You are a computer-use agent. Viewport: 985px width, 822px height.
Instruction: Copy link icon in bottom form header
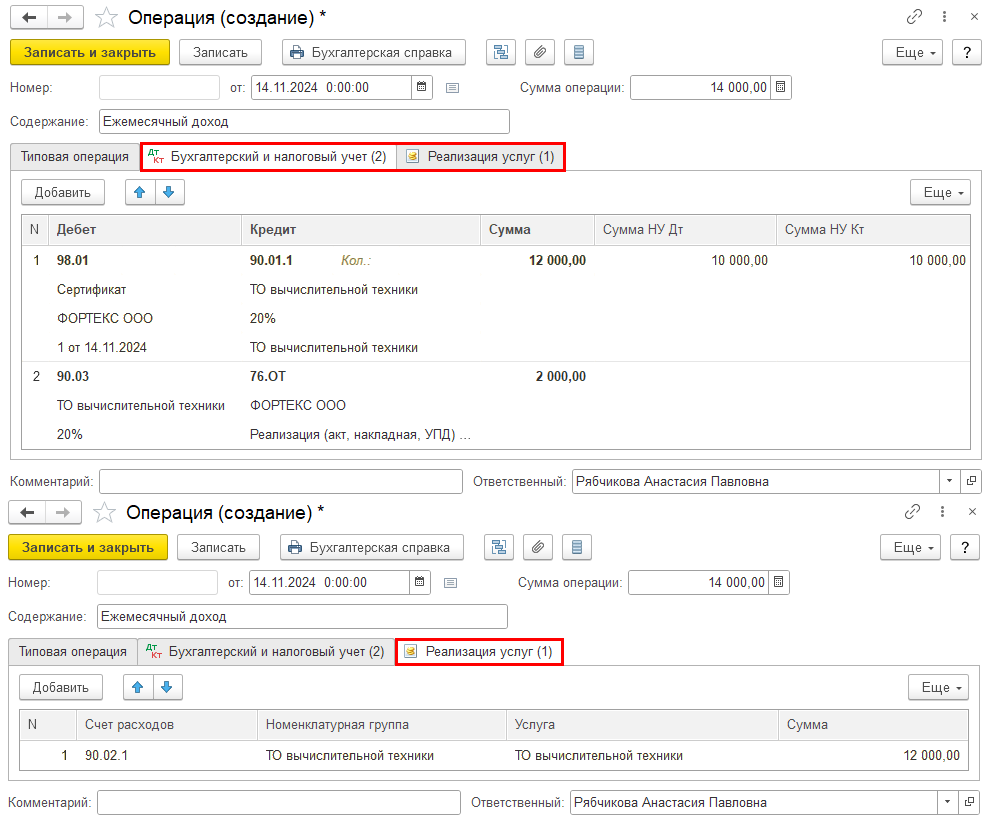pos(912,512)
